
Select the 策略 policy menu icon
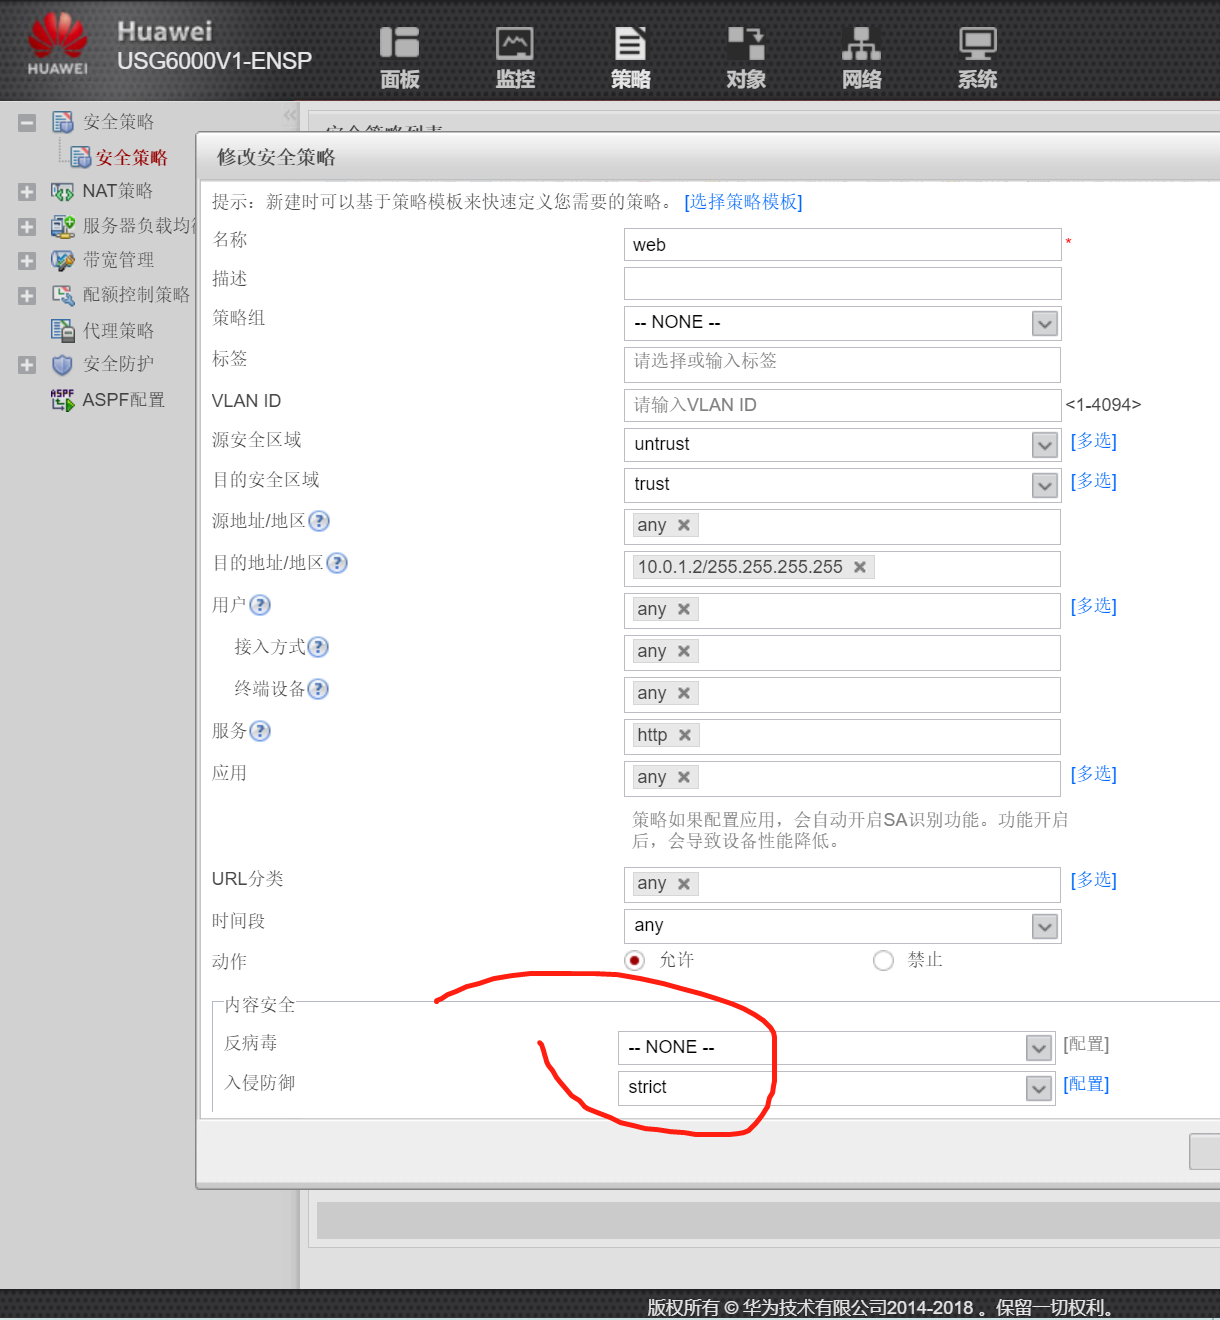pos(630,55)
